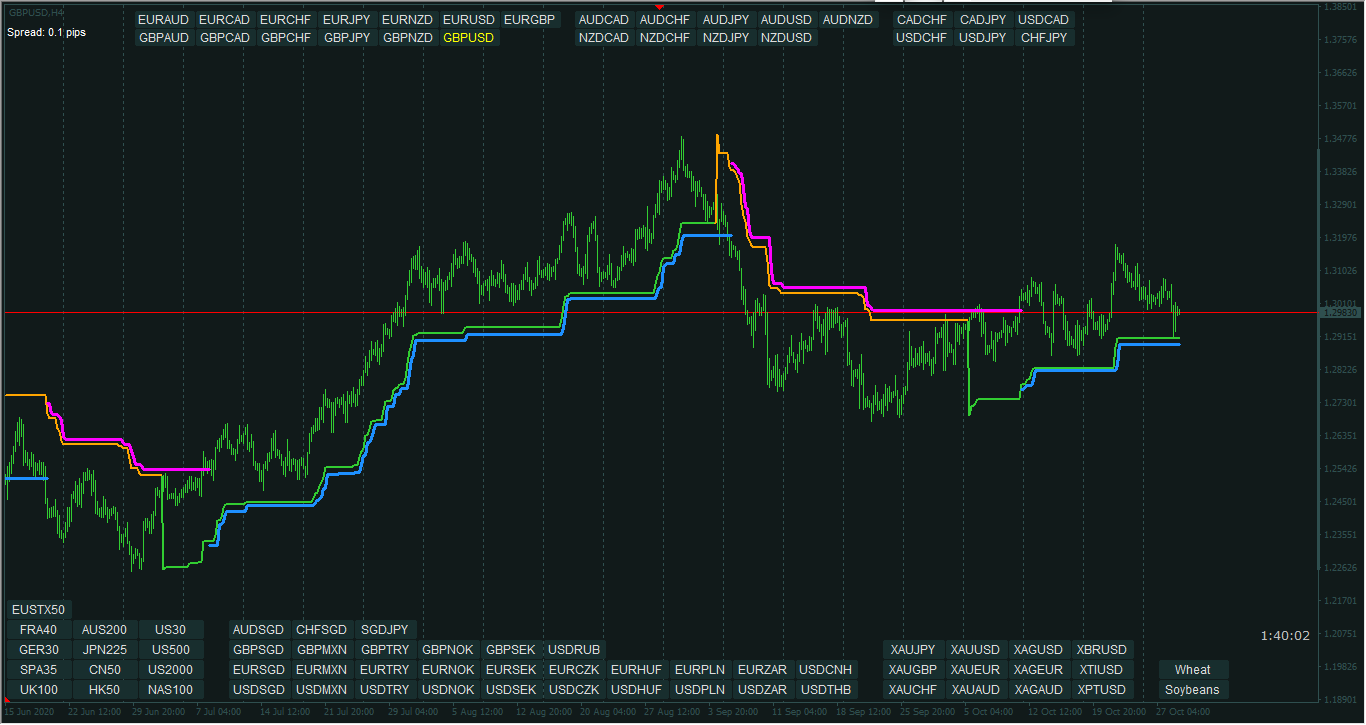1366x725 pixels.
Task: Open the GBPCAD chart
Action: [x=224, y=38]
